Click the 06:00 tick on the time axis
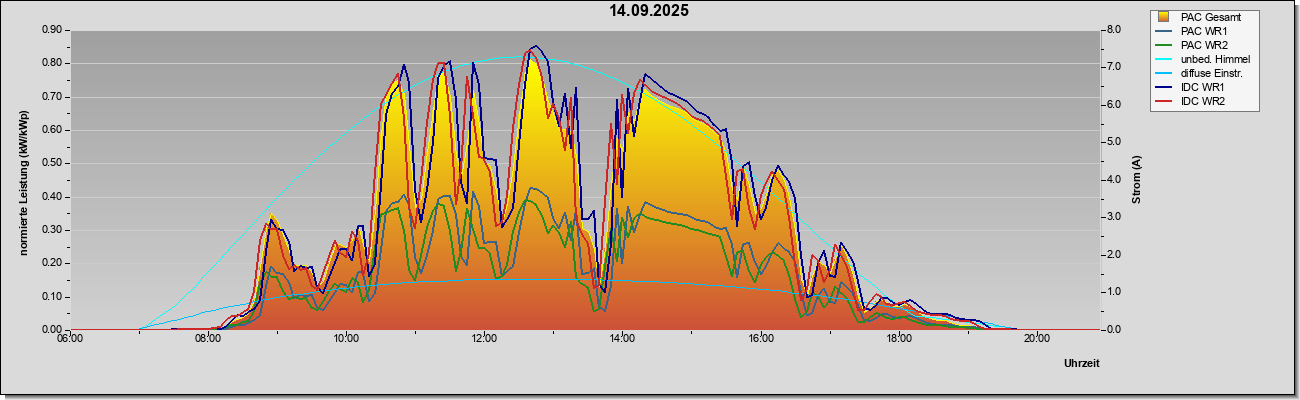The height and width of the screenshot is (400, 1300). [69, 337]
